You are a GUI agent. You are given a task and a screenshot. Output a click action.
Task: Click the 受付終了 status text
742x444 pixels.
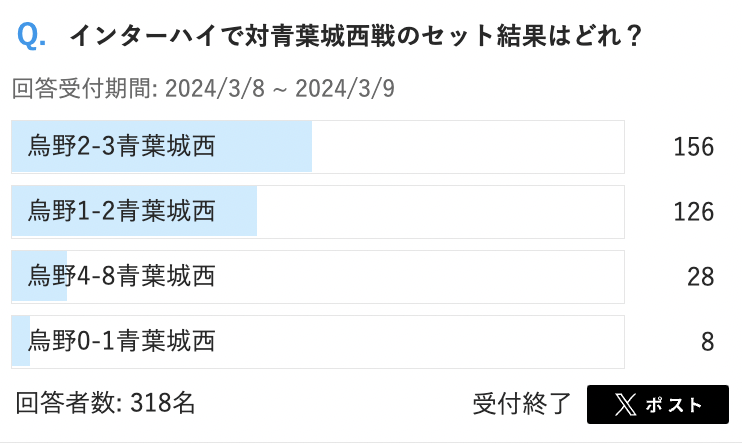pos(522,404)
